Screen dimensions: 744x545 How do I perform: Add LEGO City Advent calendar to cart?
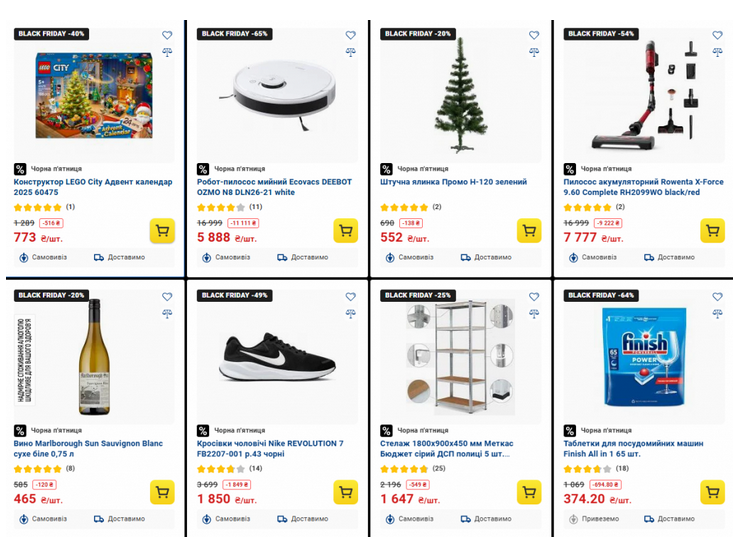(162, 231)
